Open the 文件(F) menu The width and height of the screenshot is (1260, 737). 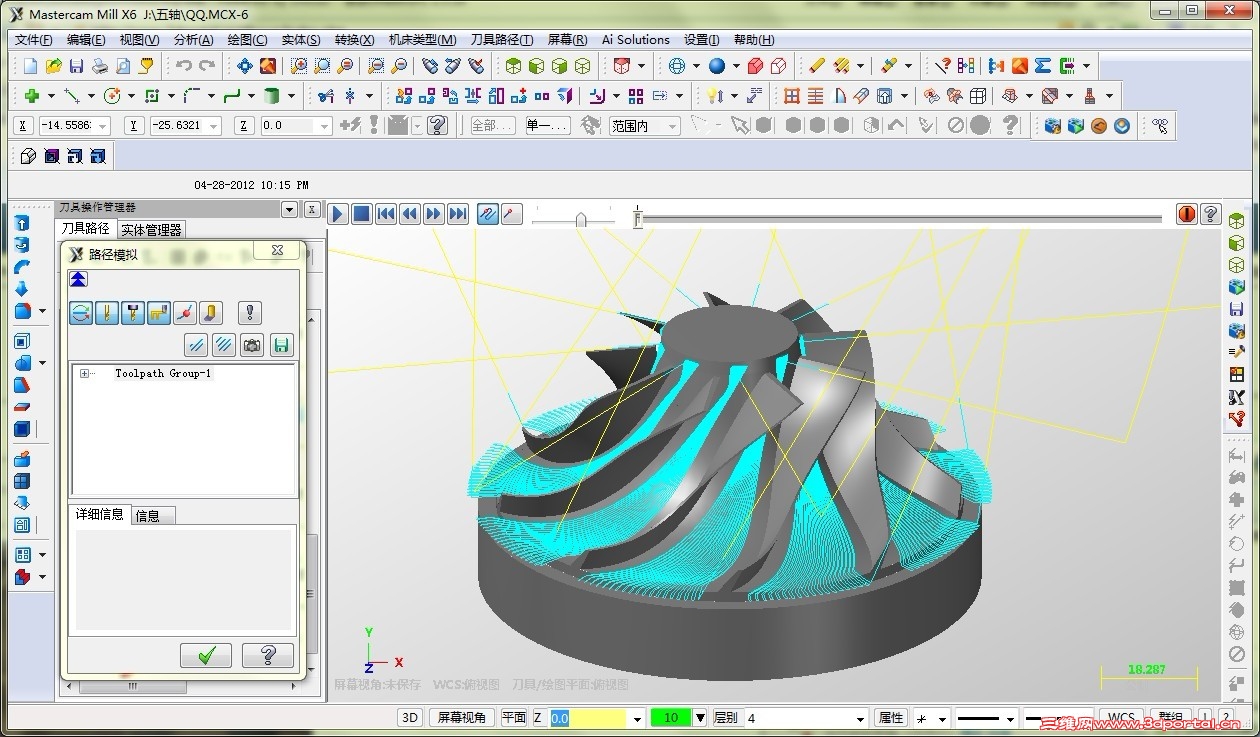34,40
